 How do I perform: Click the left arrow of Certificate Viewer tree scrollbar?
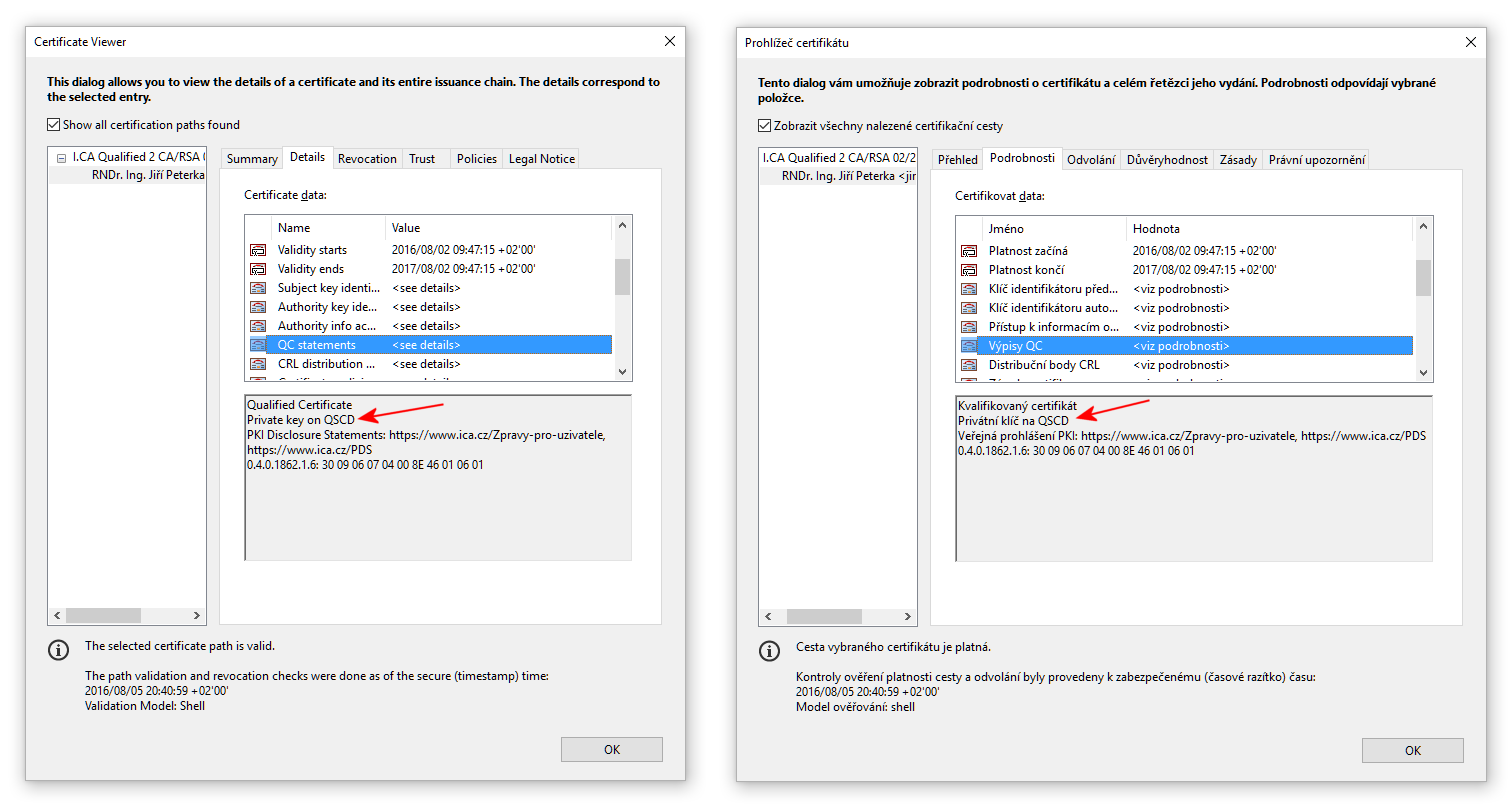tap(57, 616)
